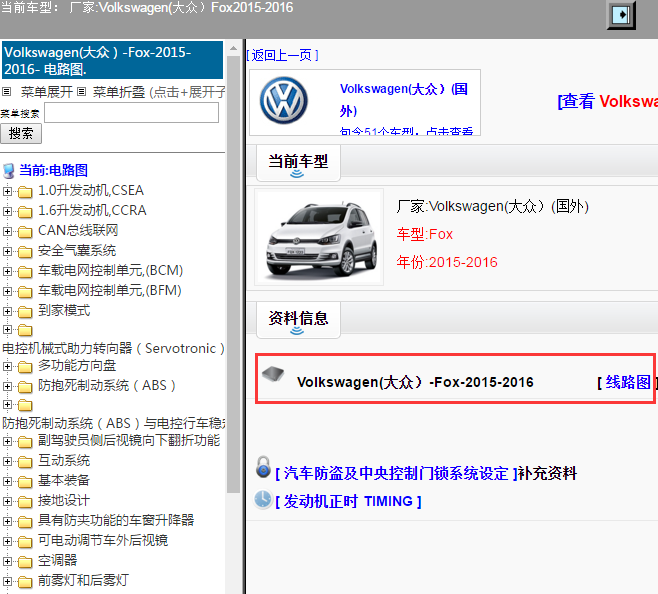Click the clock icon beside engine timing

(263, 499)
